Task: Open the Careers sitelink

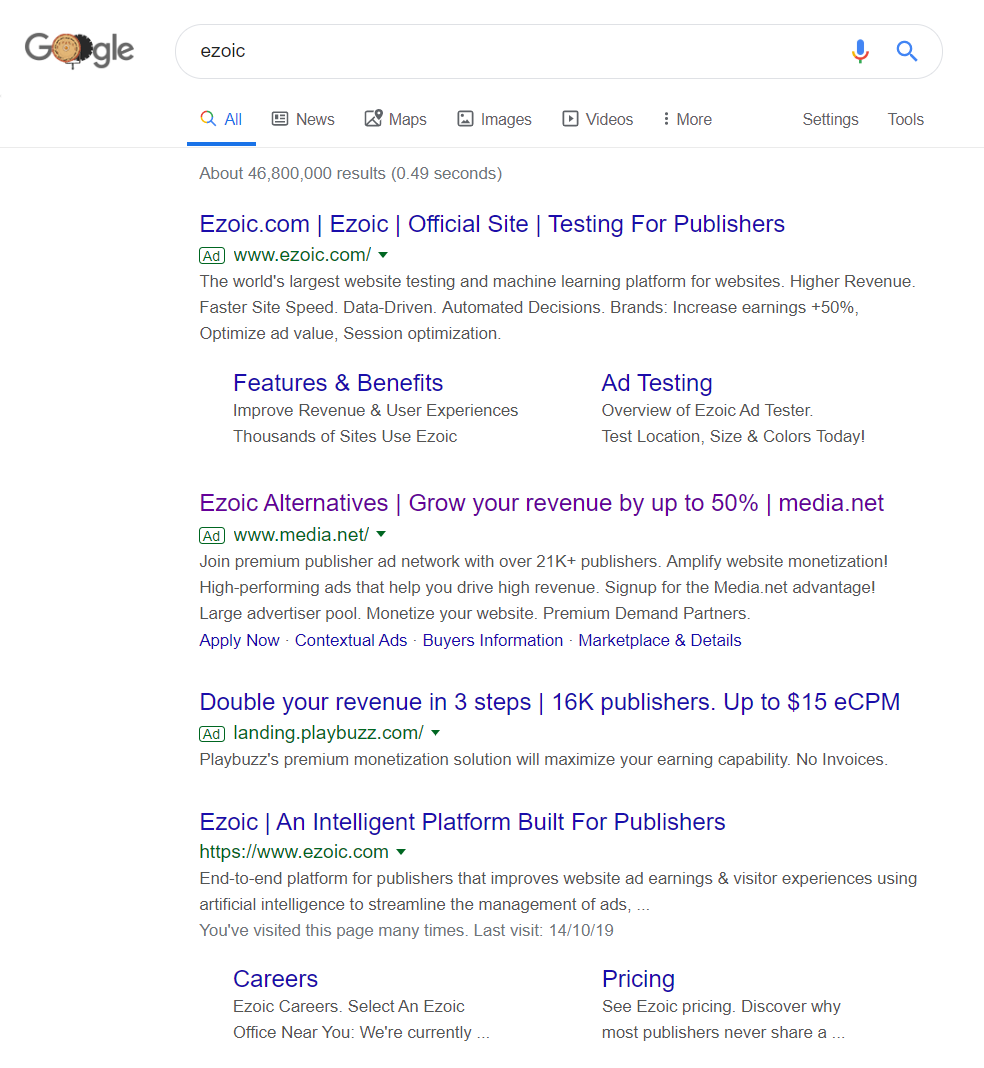Action: 275,979
